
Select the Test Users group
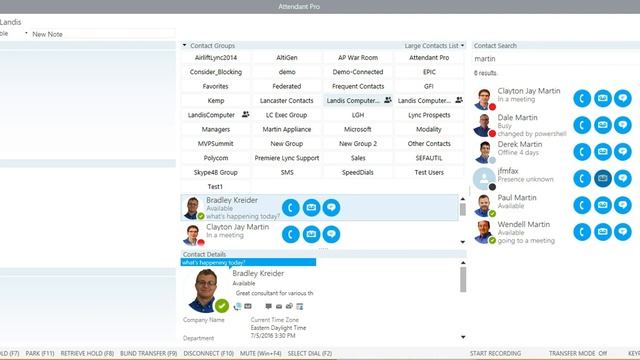[x=429, y=172]
